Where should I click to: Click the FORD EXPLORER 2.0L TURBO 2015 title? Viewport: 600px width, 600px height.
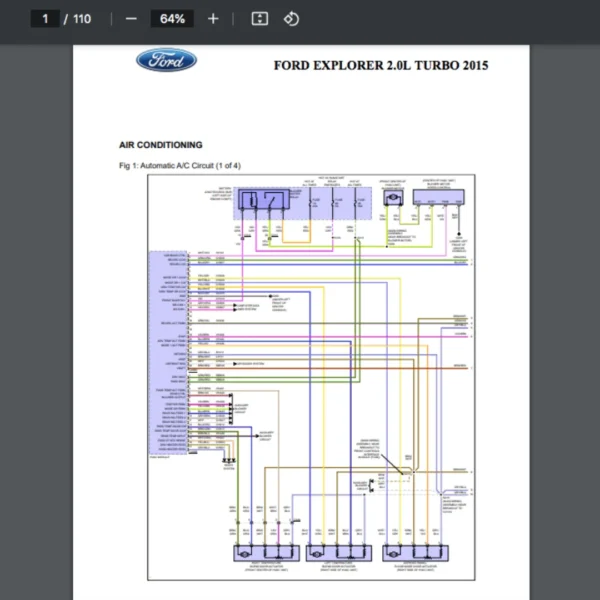(x=381, y=65)
